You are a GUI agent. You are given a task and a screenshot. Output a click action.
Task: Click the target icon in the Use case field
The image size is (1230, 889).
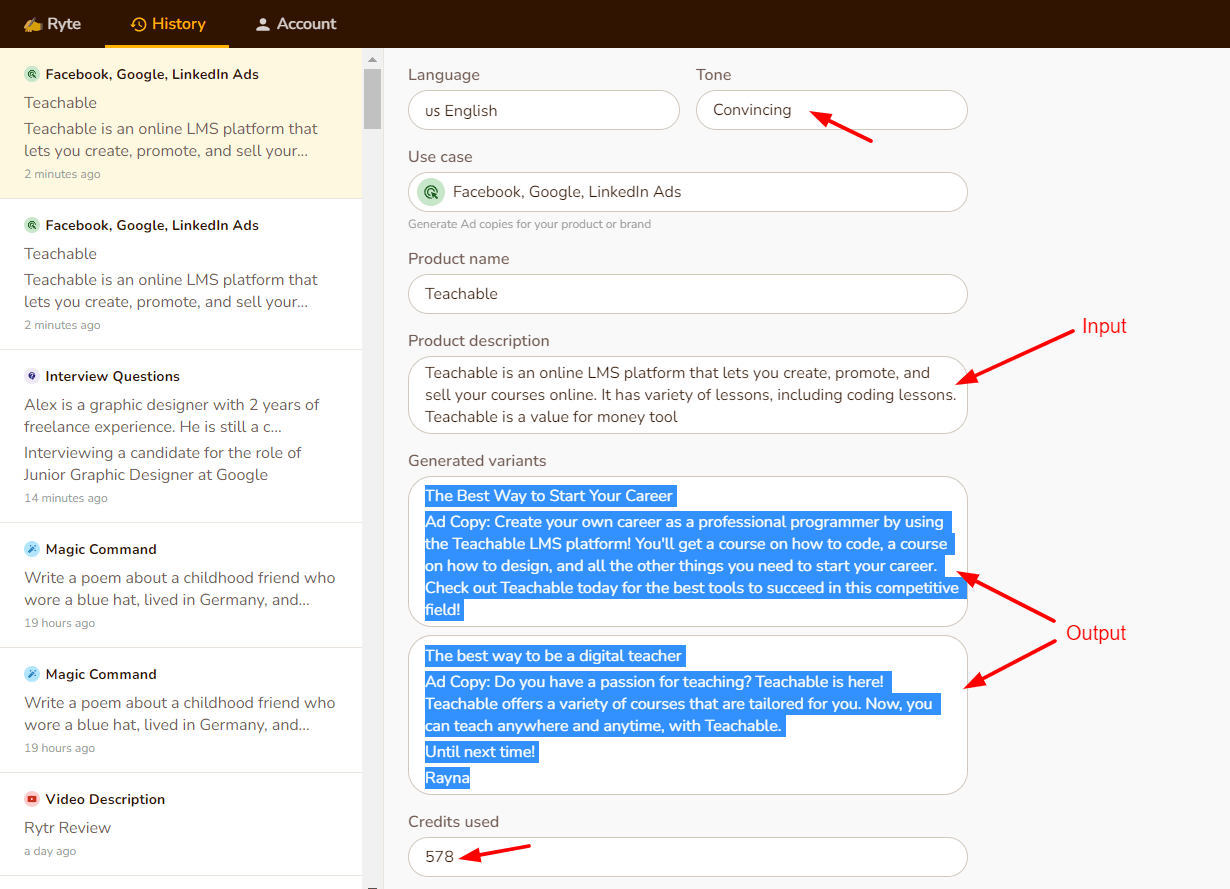pos(431,192)
